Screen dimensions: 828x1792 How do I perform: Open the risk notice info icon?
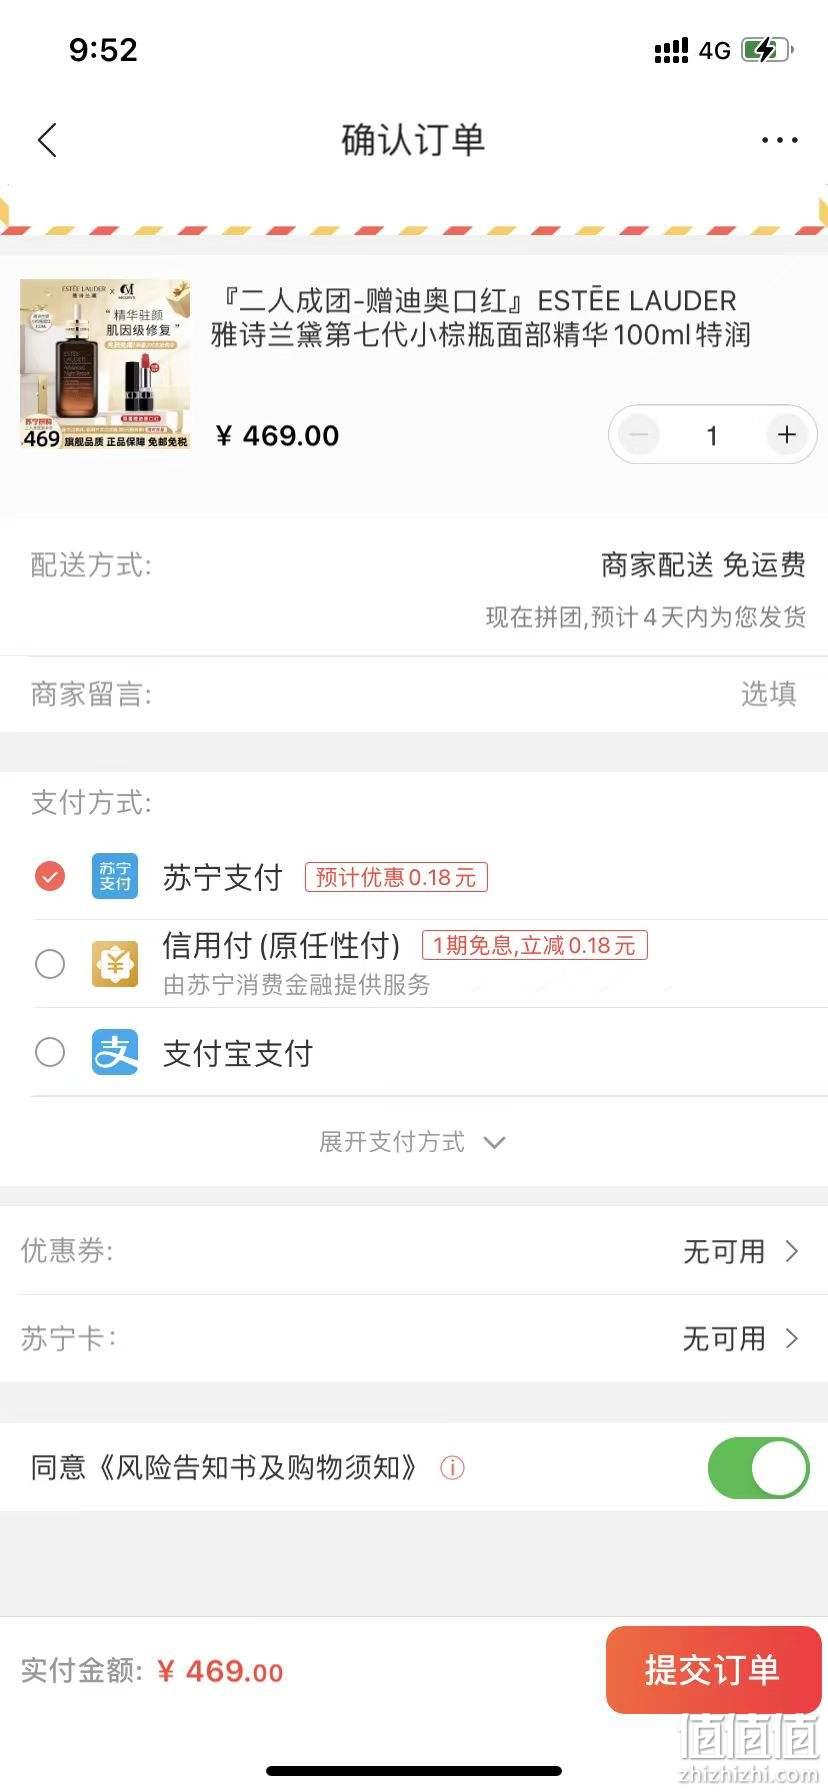tap(452, 1467)
